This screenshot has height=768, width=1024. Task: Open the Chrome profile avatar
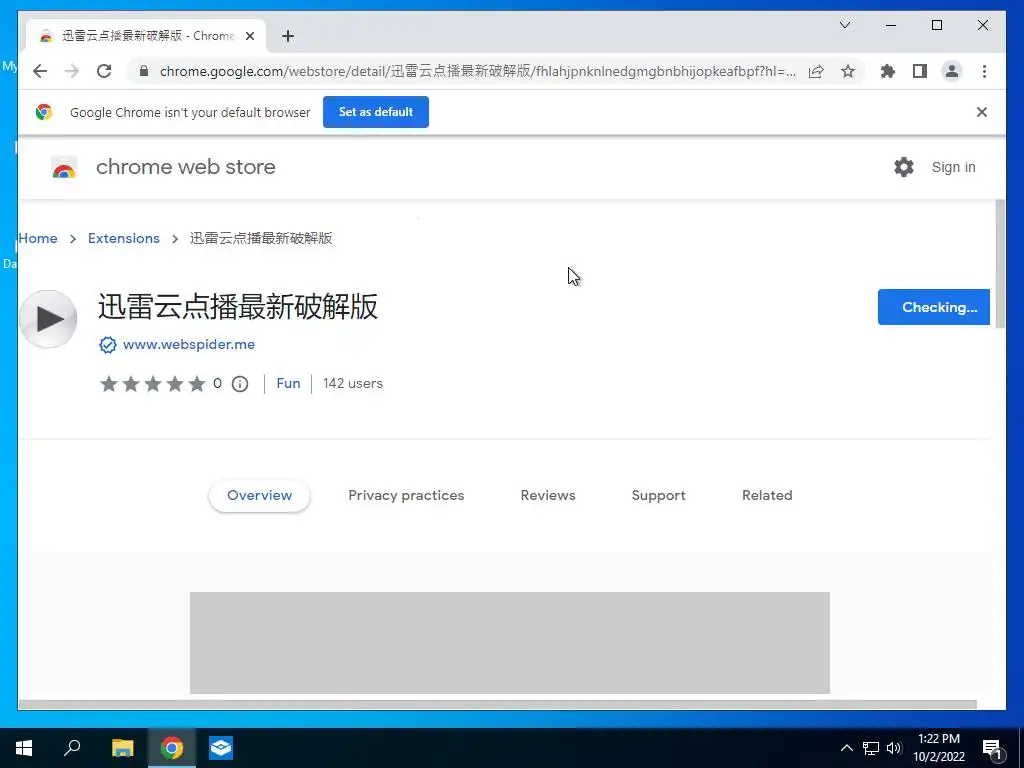[x=952, y=71]
